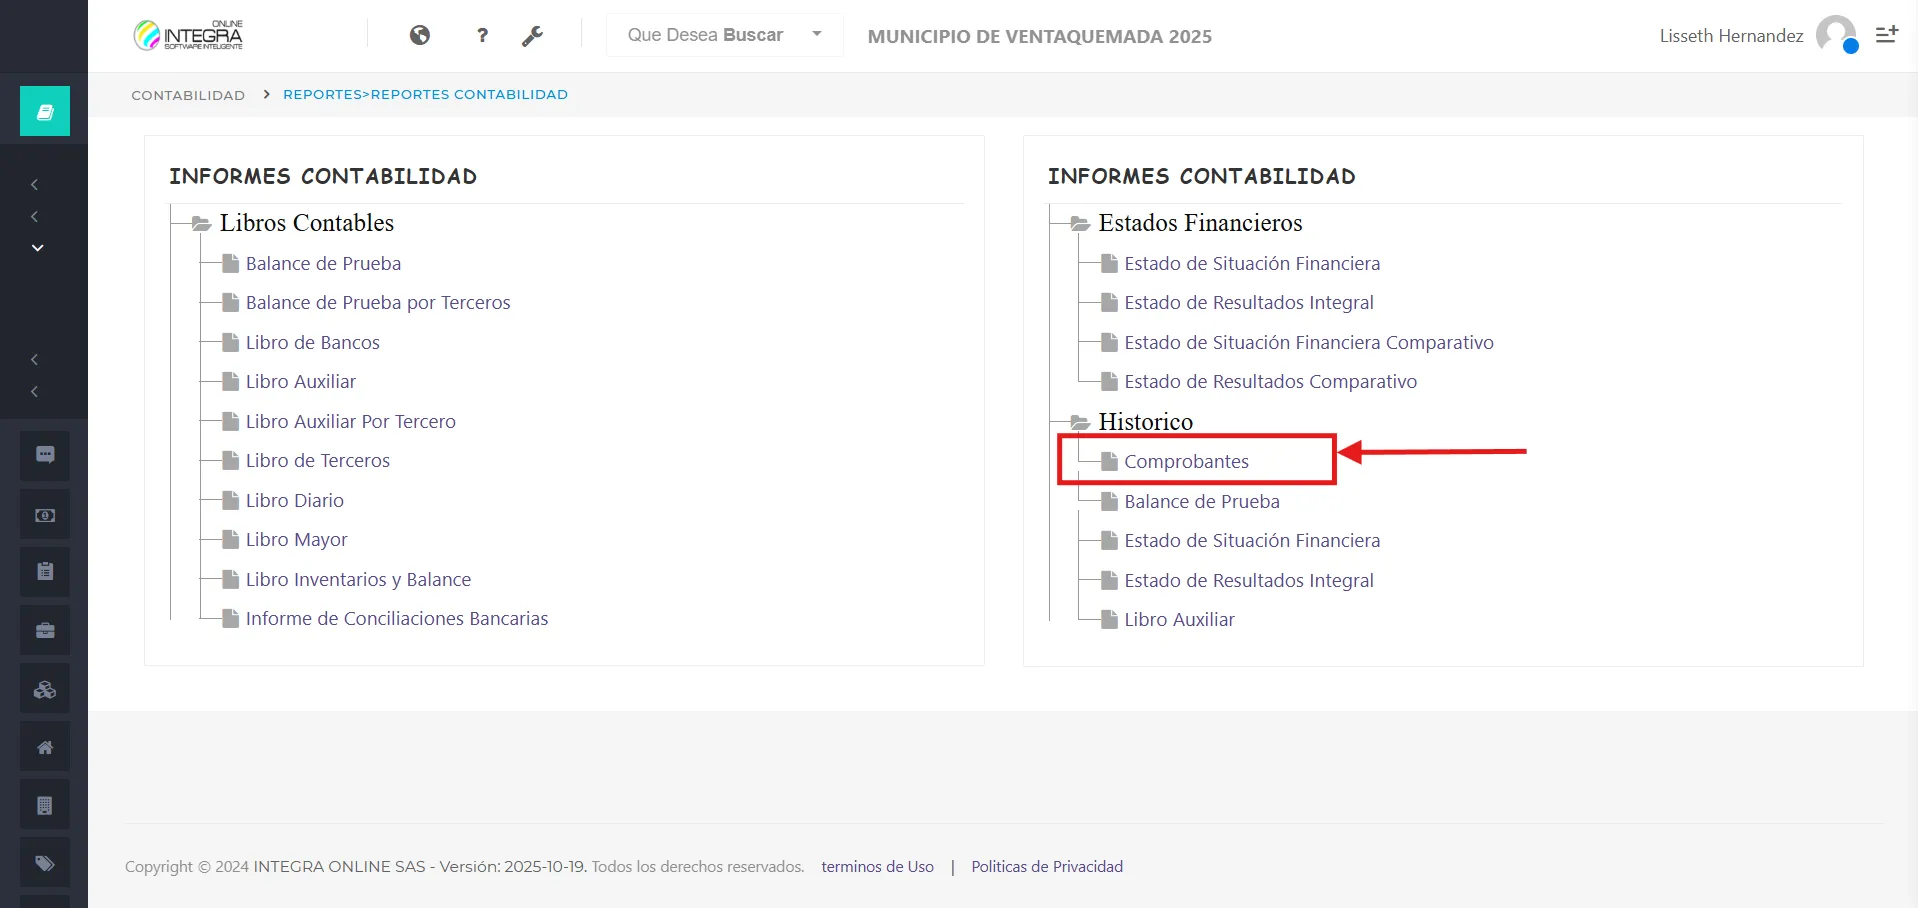
Task: Click the top left-chevron collapse arrow
Action: click(x=34, y=184)
